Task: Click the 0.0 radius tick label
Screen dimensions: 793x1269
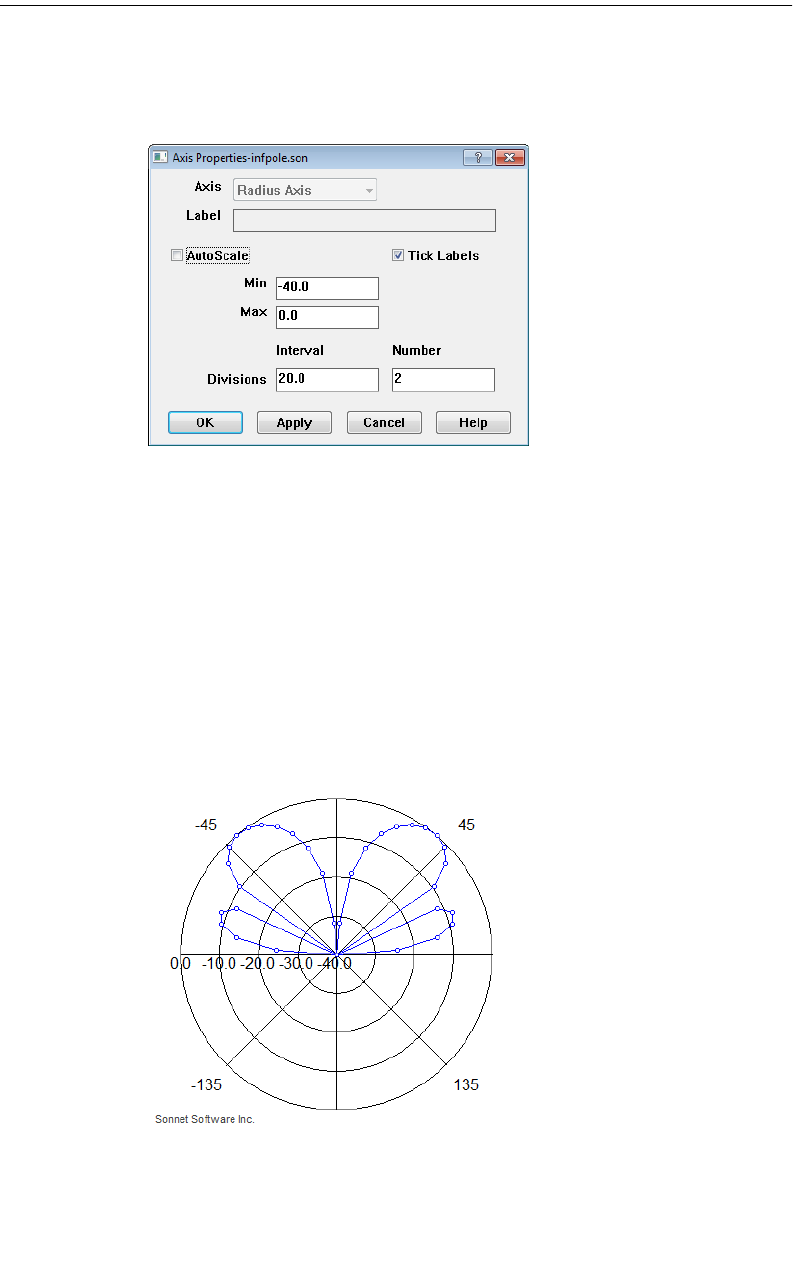Action: pos(180,964)
